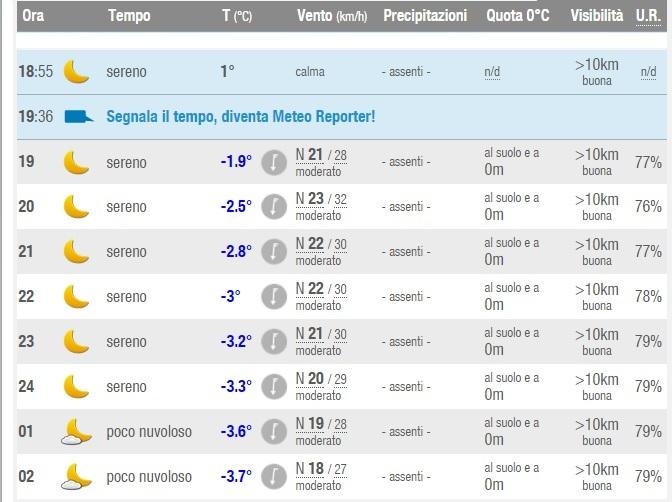The image size is (672, 502).
Task: Click the 'Visibilità' column header
Action: 596,16
